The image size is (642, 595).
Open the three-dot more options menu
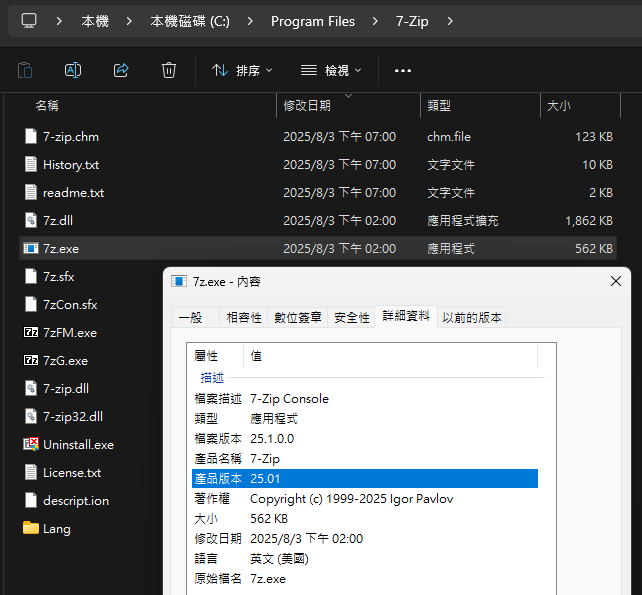(x=403, y=70)
